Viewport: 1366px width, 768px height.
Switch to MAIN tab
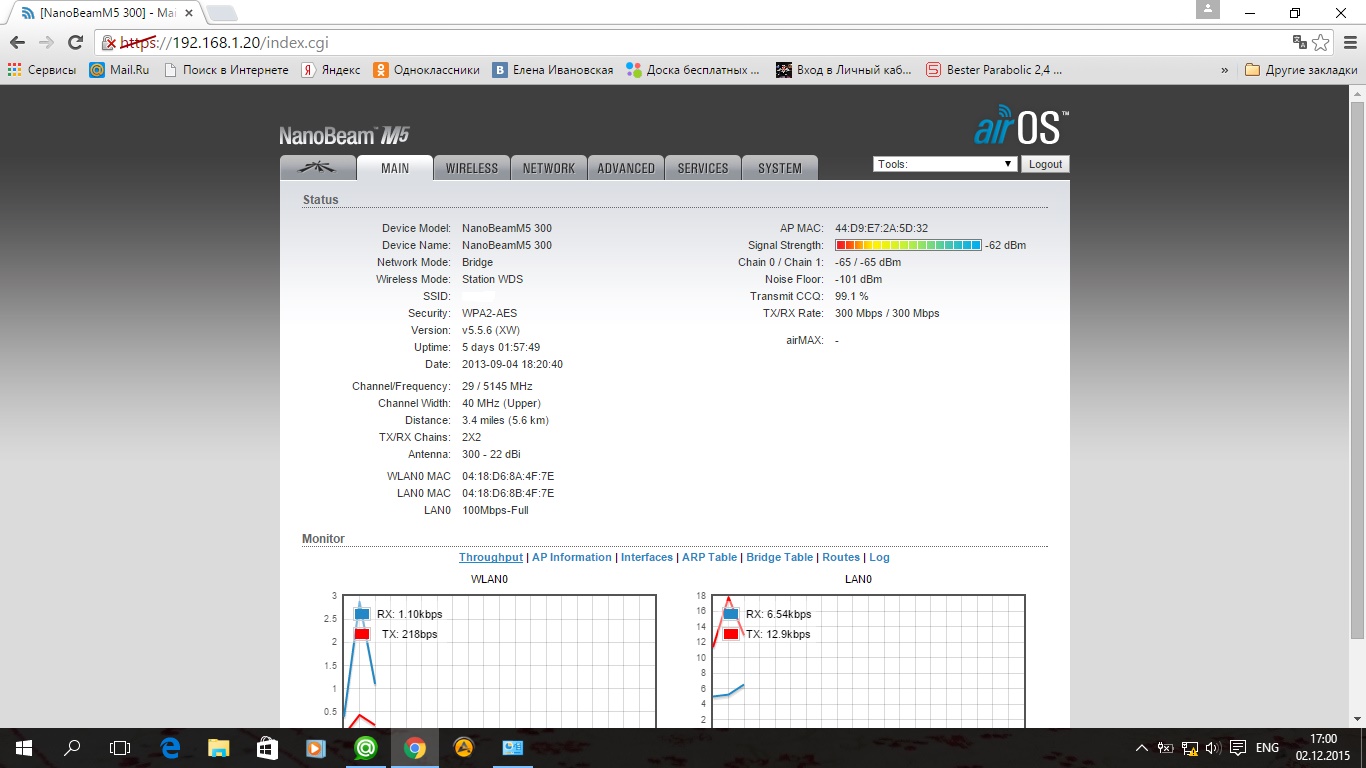pos(395,168)
